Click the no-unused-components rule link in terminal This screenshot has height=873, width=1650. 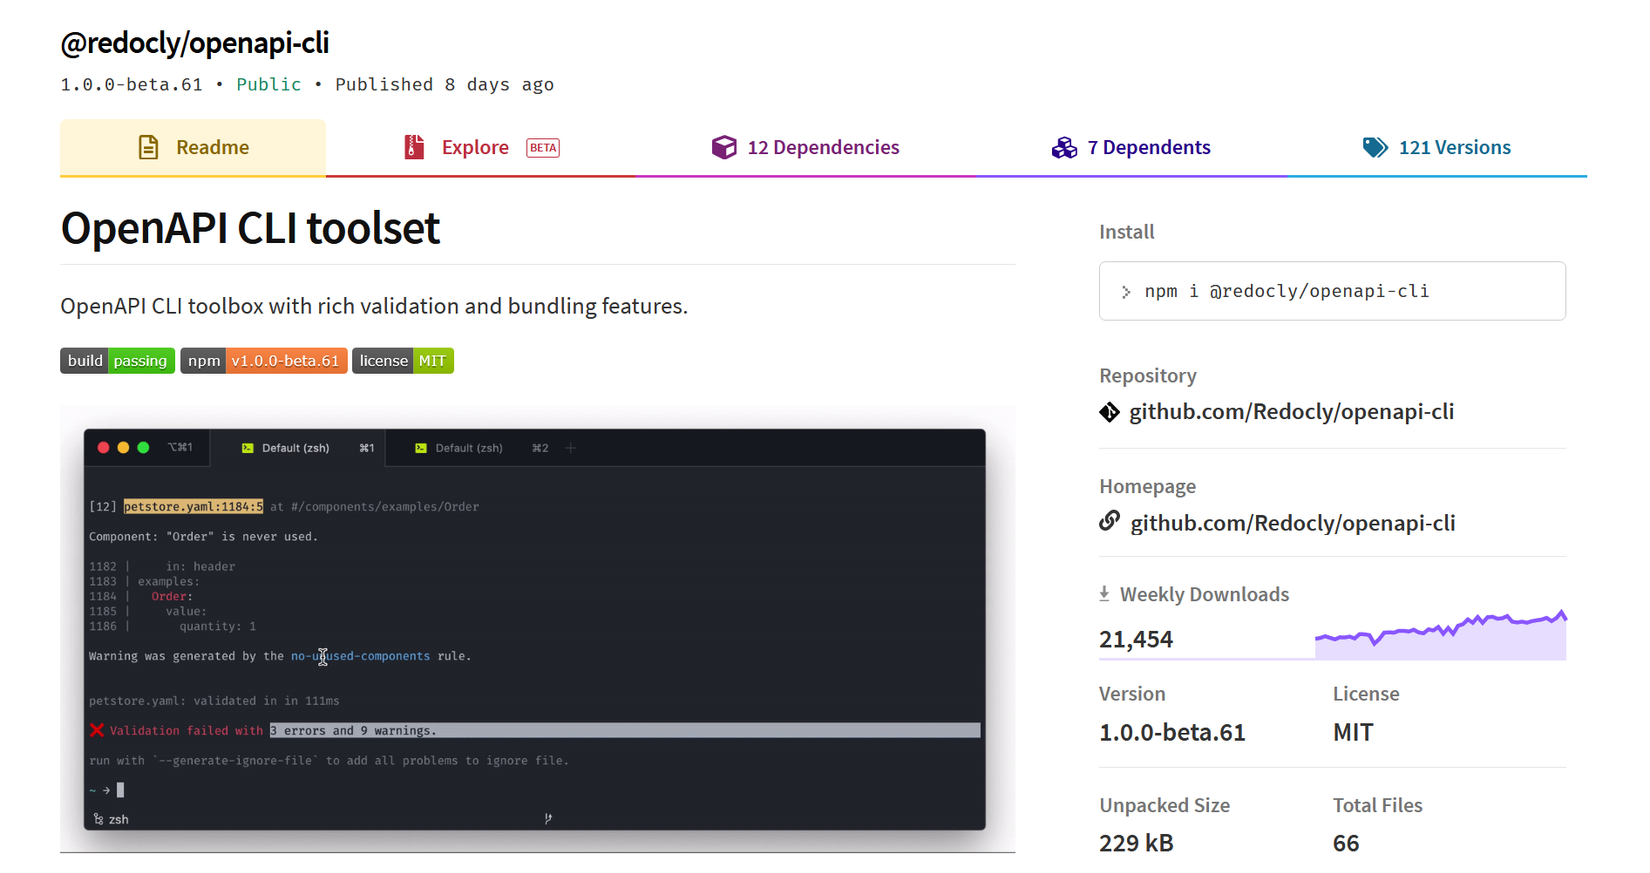click(x=360, y=656)
